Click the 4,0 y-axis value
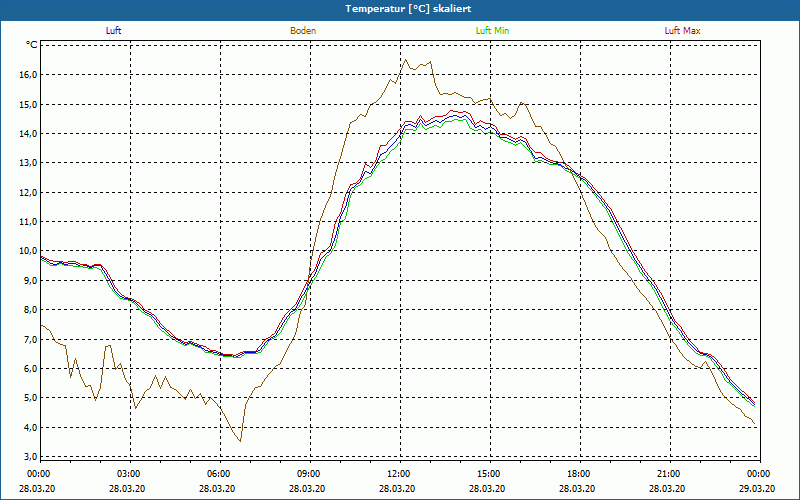Screen dimensions: 800x500 [31, 428]
